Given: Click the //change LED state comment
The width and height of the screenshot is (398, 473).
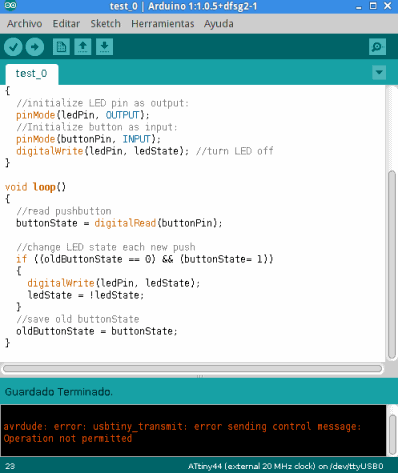Looking at the screenshot, I should (106, 247).
